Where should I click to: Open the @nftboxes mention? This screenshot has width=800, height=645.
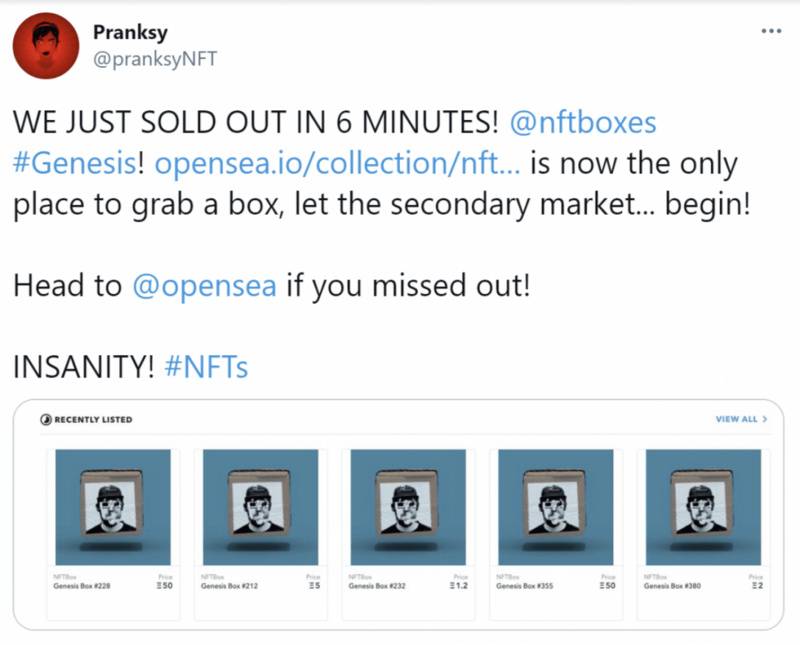(x=583, y=122)
